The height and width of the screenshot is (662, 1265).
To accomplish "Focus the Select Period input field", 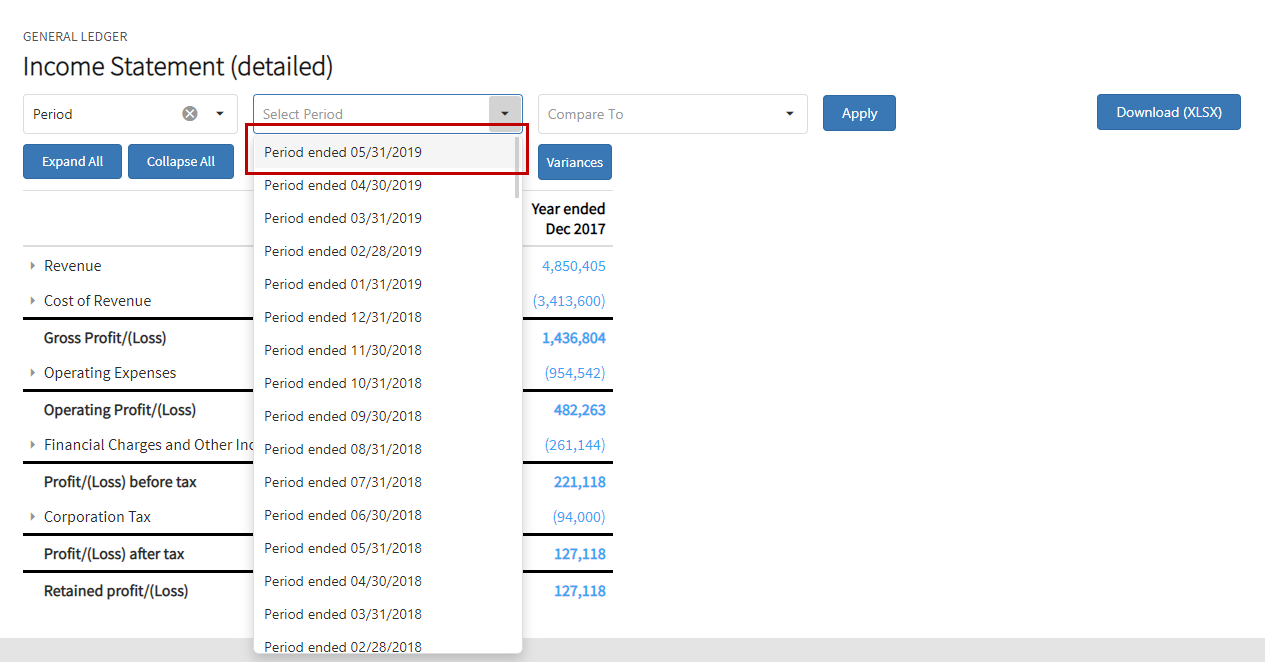I will tap(371, 114).
